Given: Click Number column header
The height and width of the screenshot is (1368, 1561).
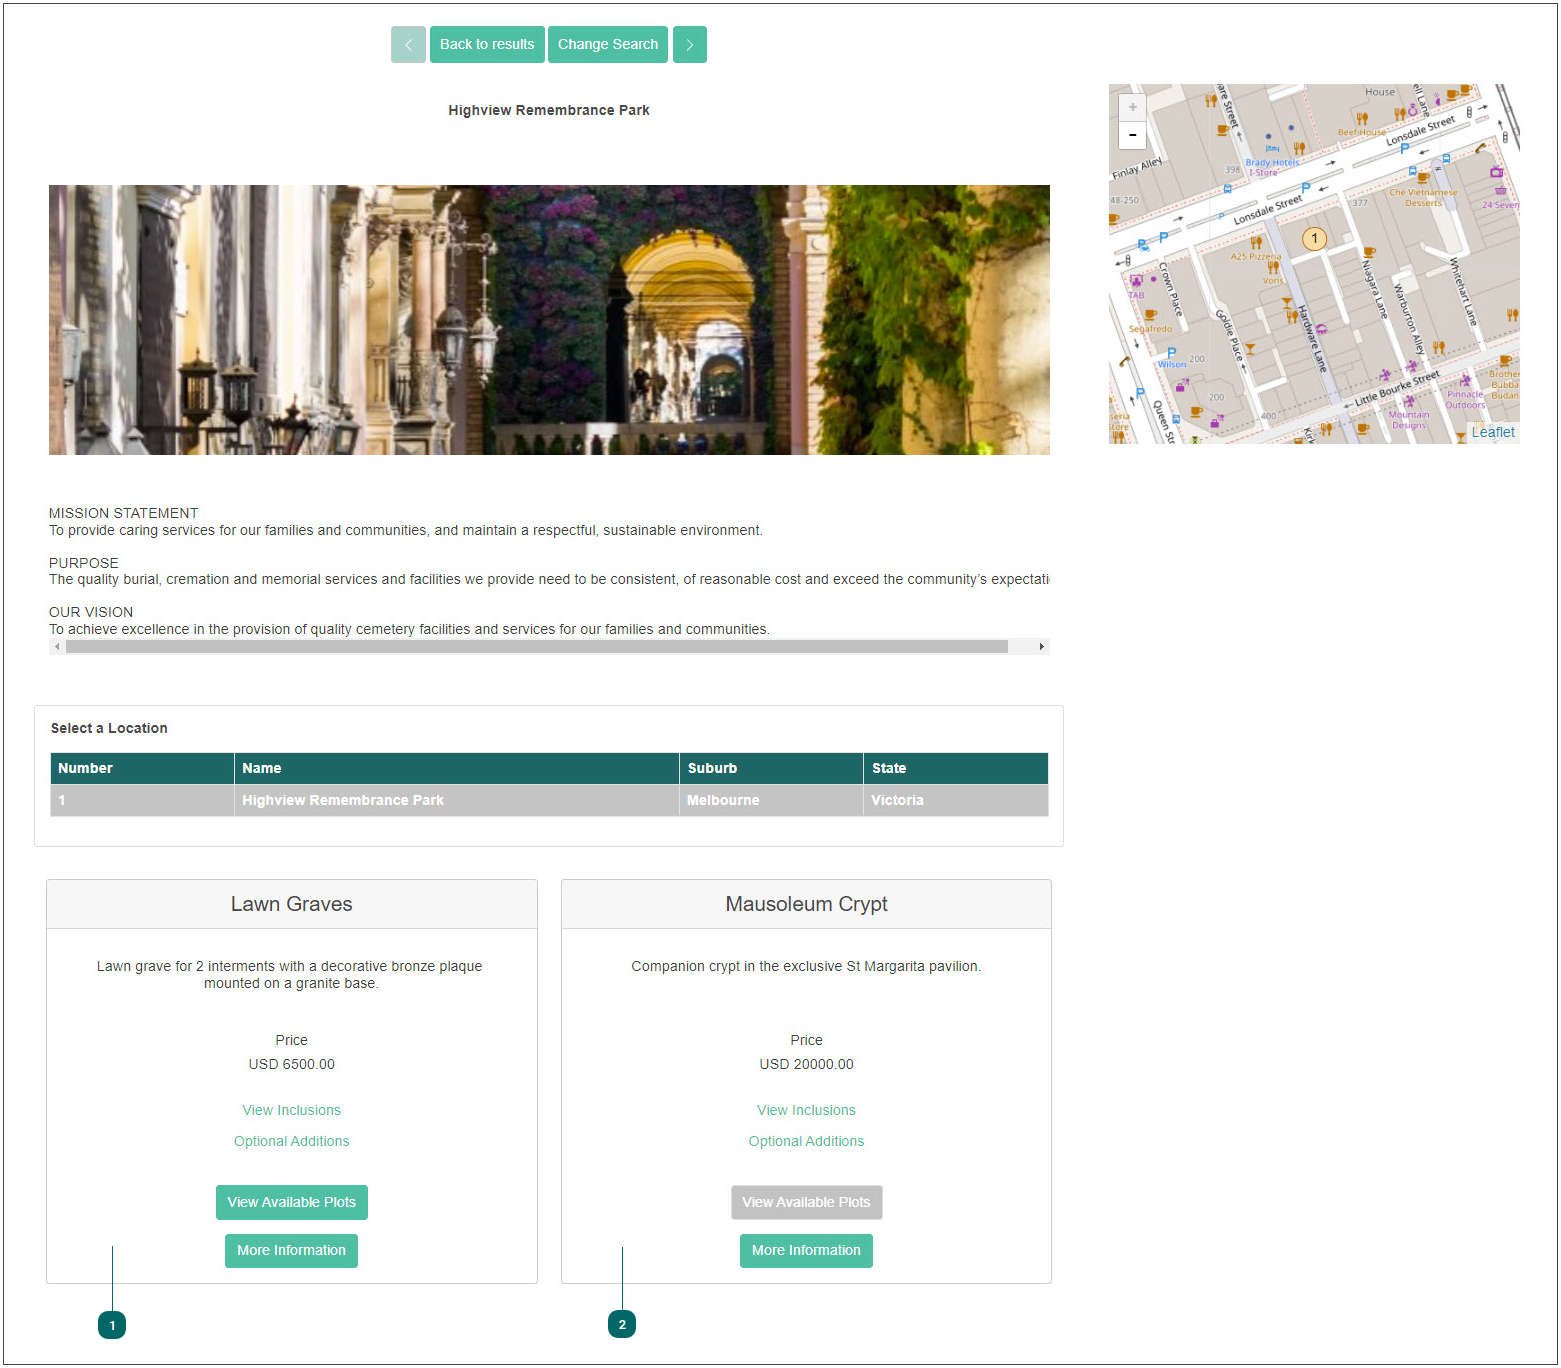Looking at the screenshot, I should (x=142, y=768).
